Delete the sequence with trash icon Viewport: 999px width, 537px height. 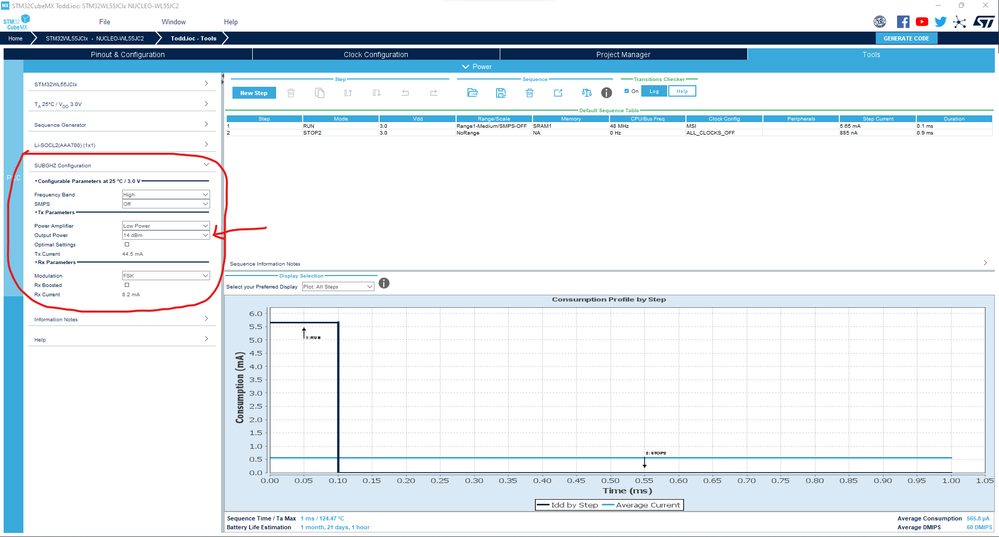(529, 93)
